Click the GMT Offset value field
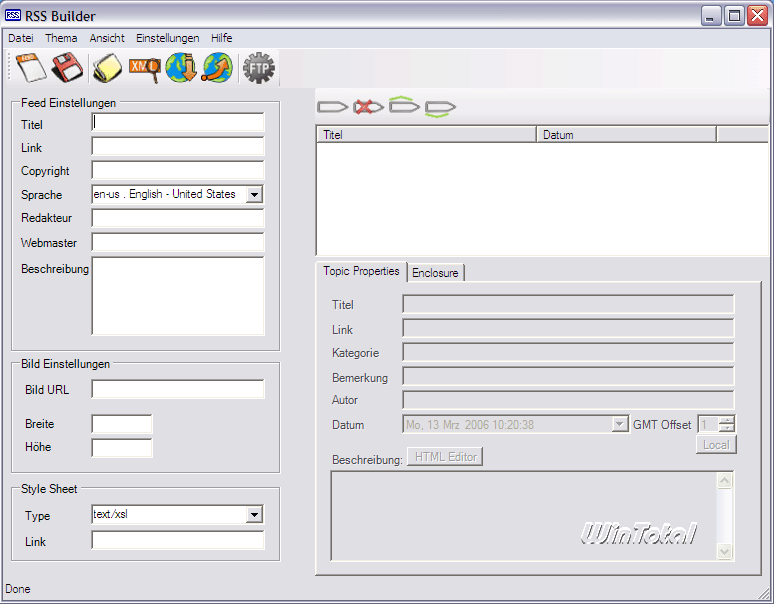The height and width of the screenshot is (604, 774). tap(708, 424)
